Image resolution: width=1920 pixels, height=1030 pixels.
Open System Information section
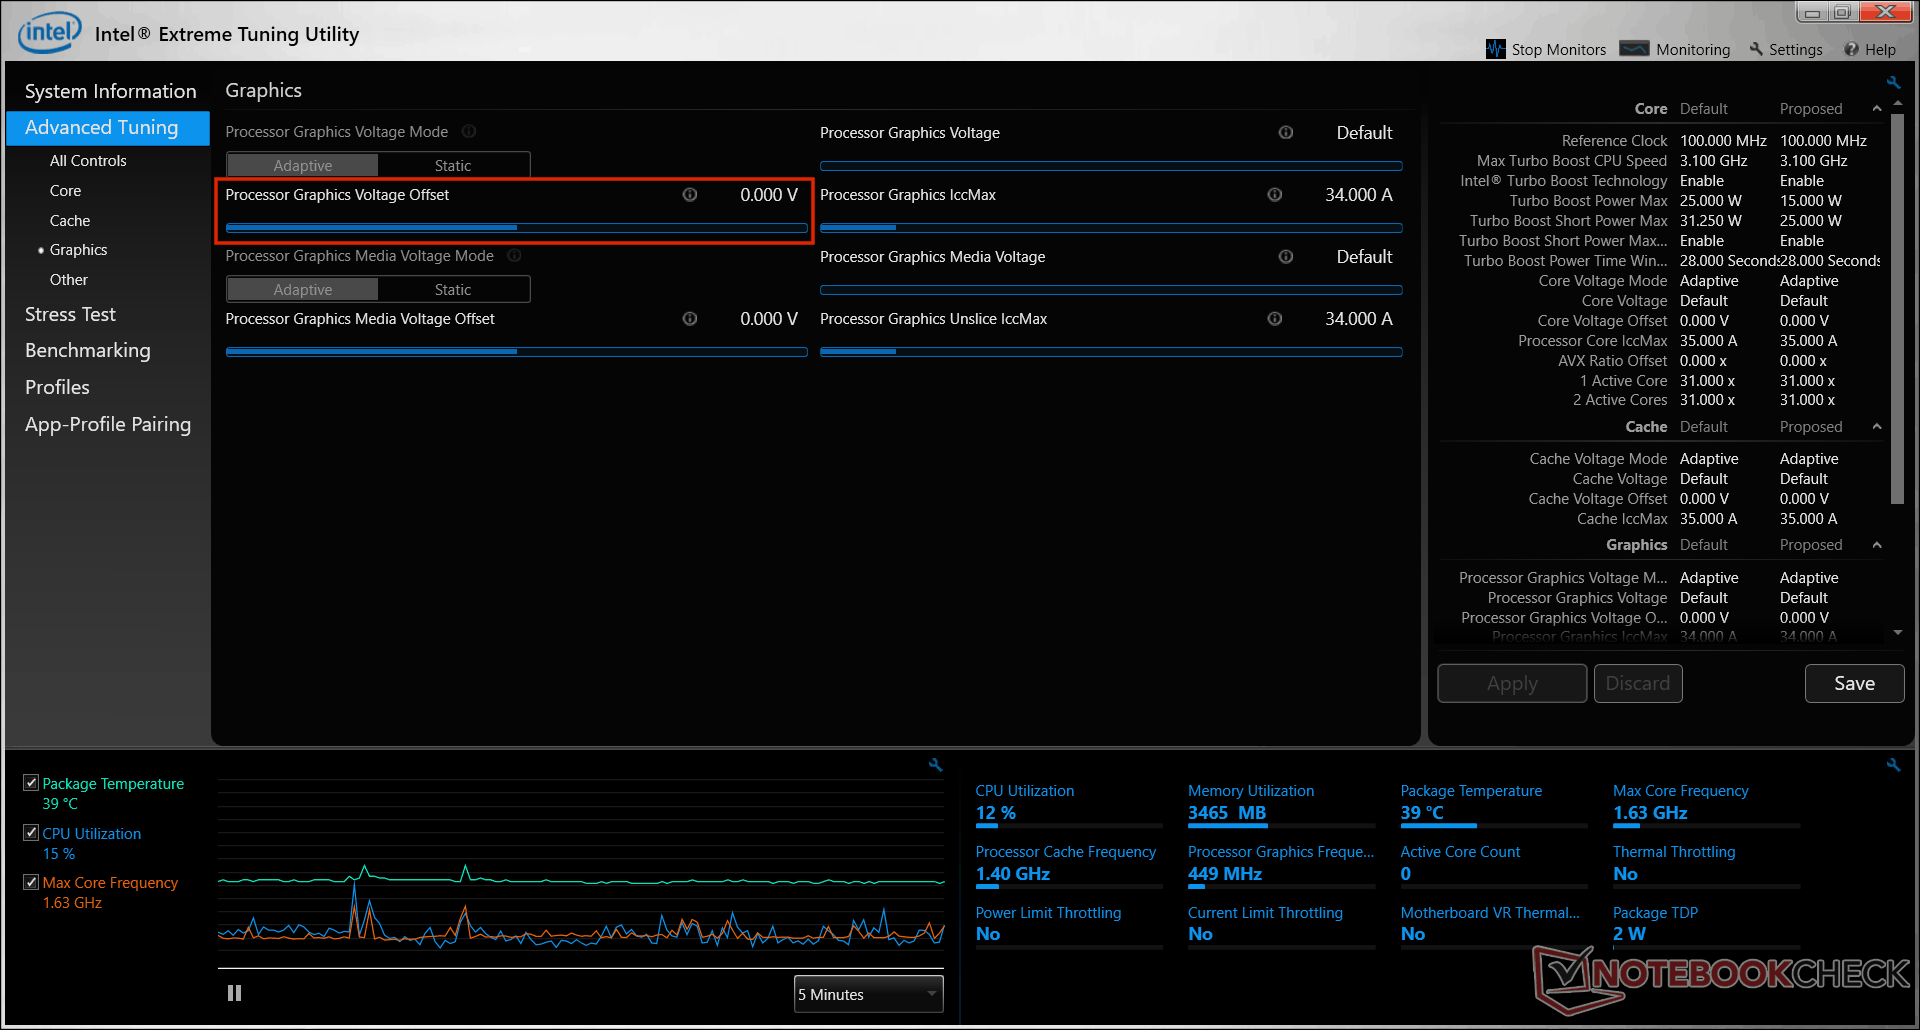110,91
